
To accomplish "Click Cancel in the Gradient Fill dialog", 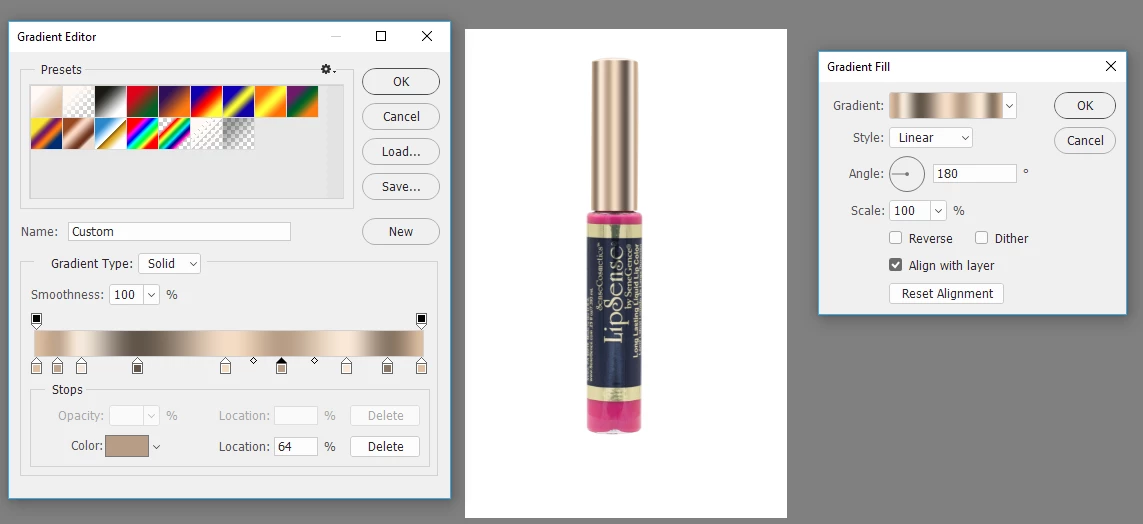I will 1085,141.
